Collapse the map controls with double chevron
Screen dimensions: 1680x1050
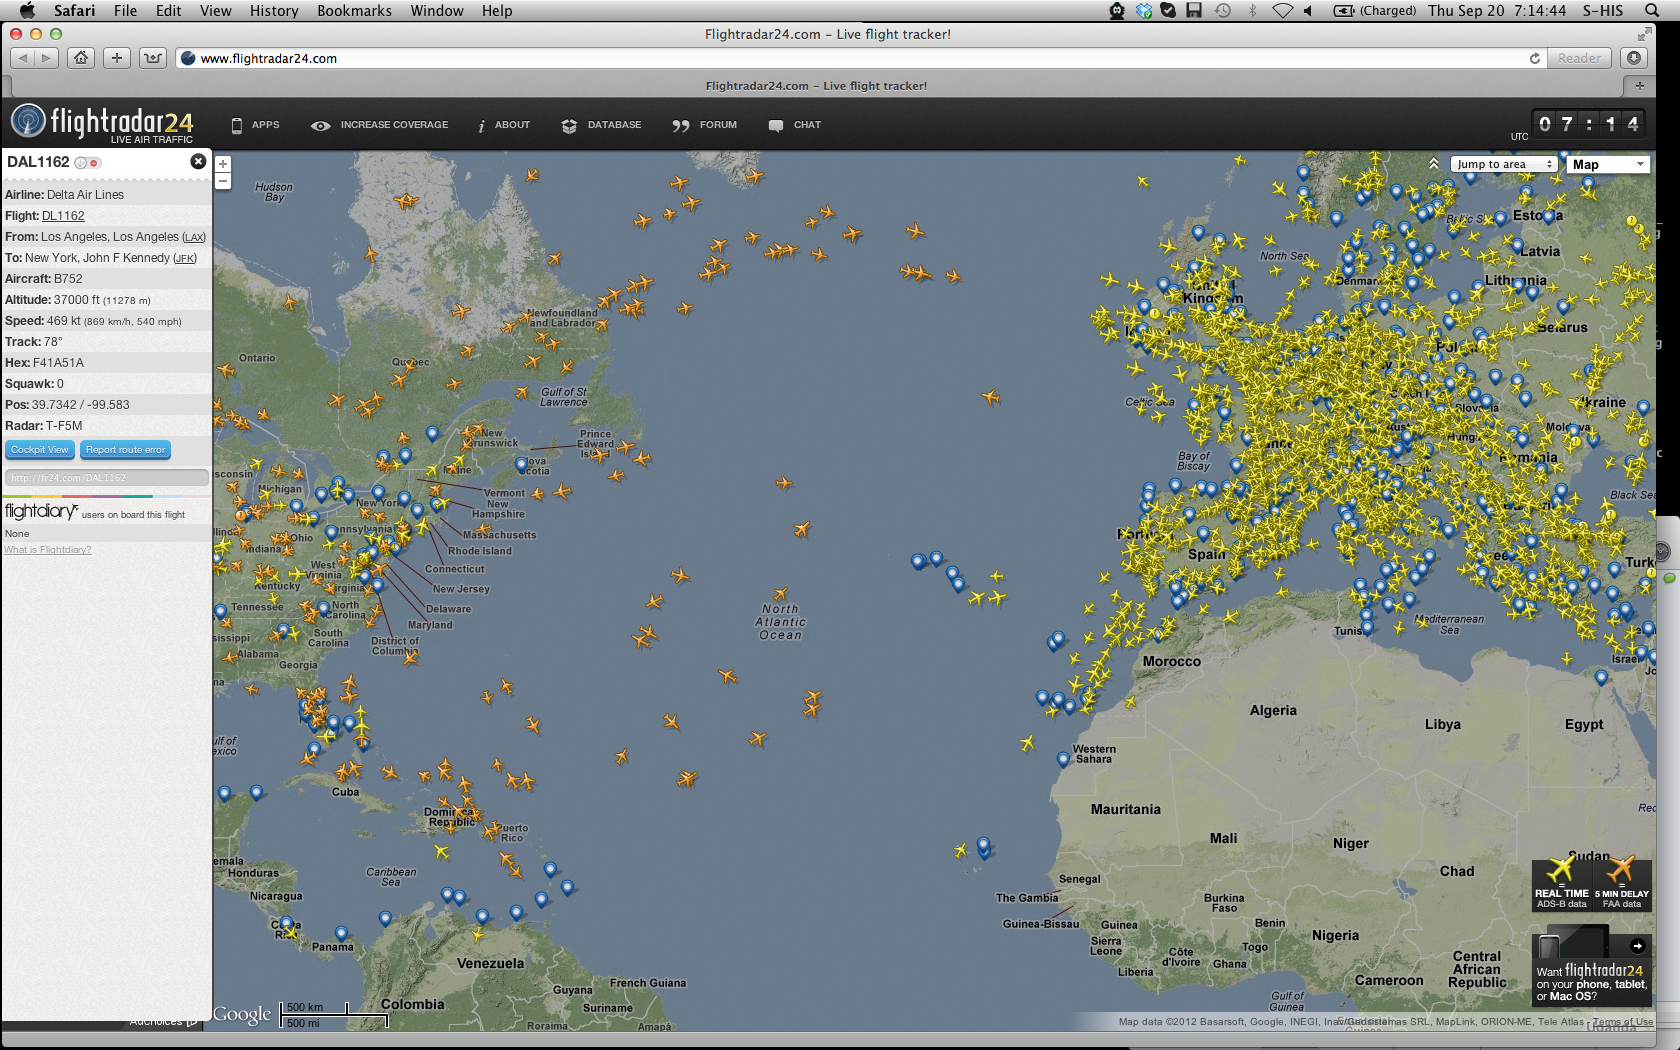[x=1434, y=164]
